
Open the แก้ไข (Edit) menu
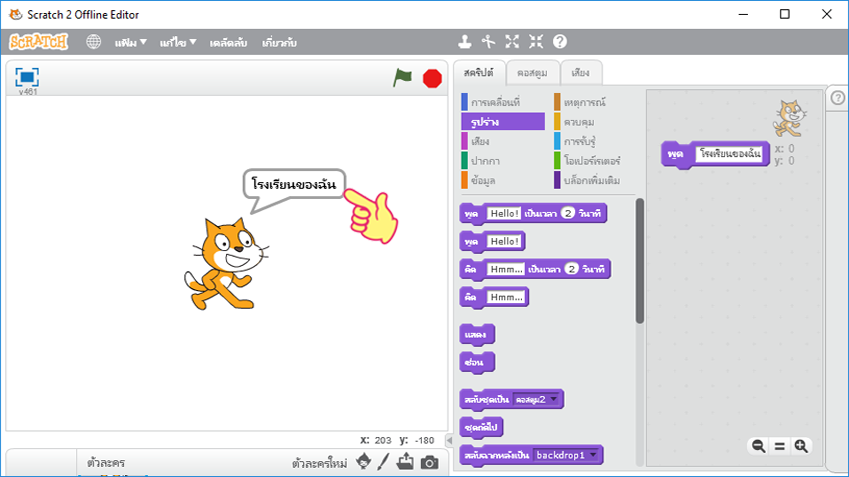(178, 42)
